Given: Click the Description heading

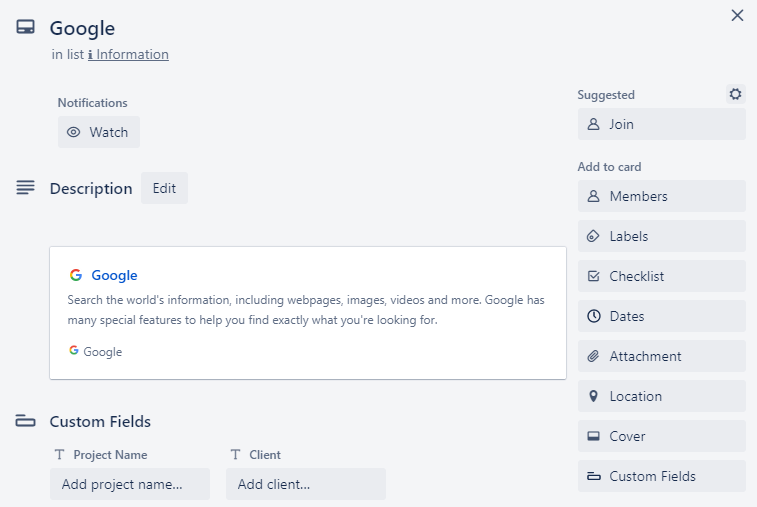Looking at the screenshot, I should pyautogui.click(x=91, y=188).
